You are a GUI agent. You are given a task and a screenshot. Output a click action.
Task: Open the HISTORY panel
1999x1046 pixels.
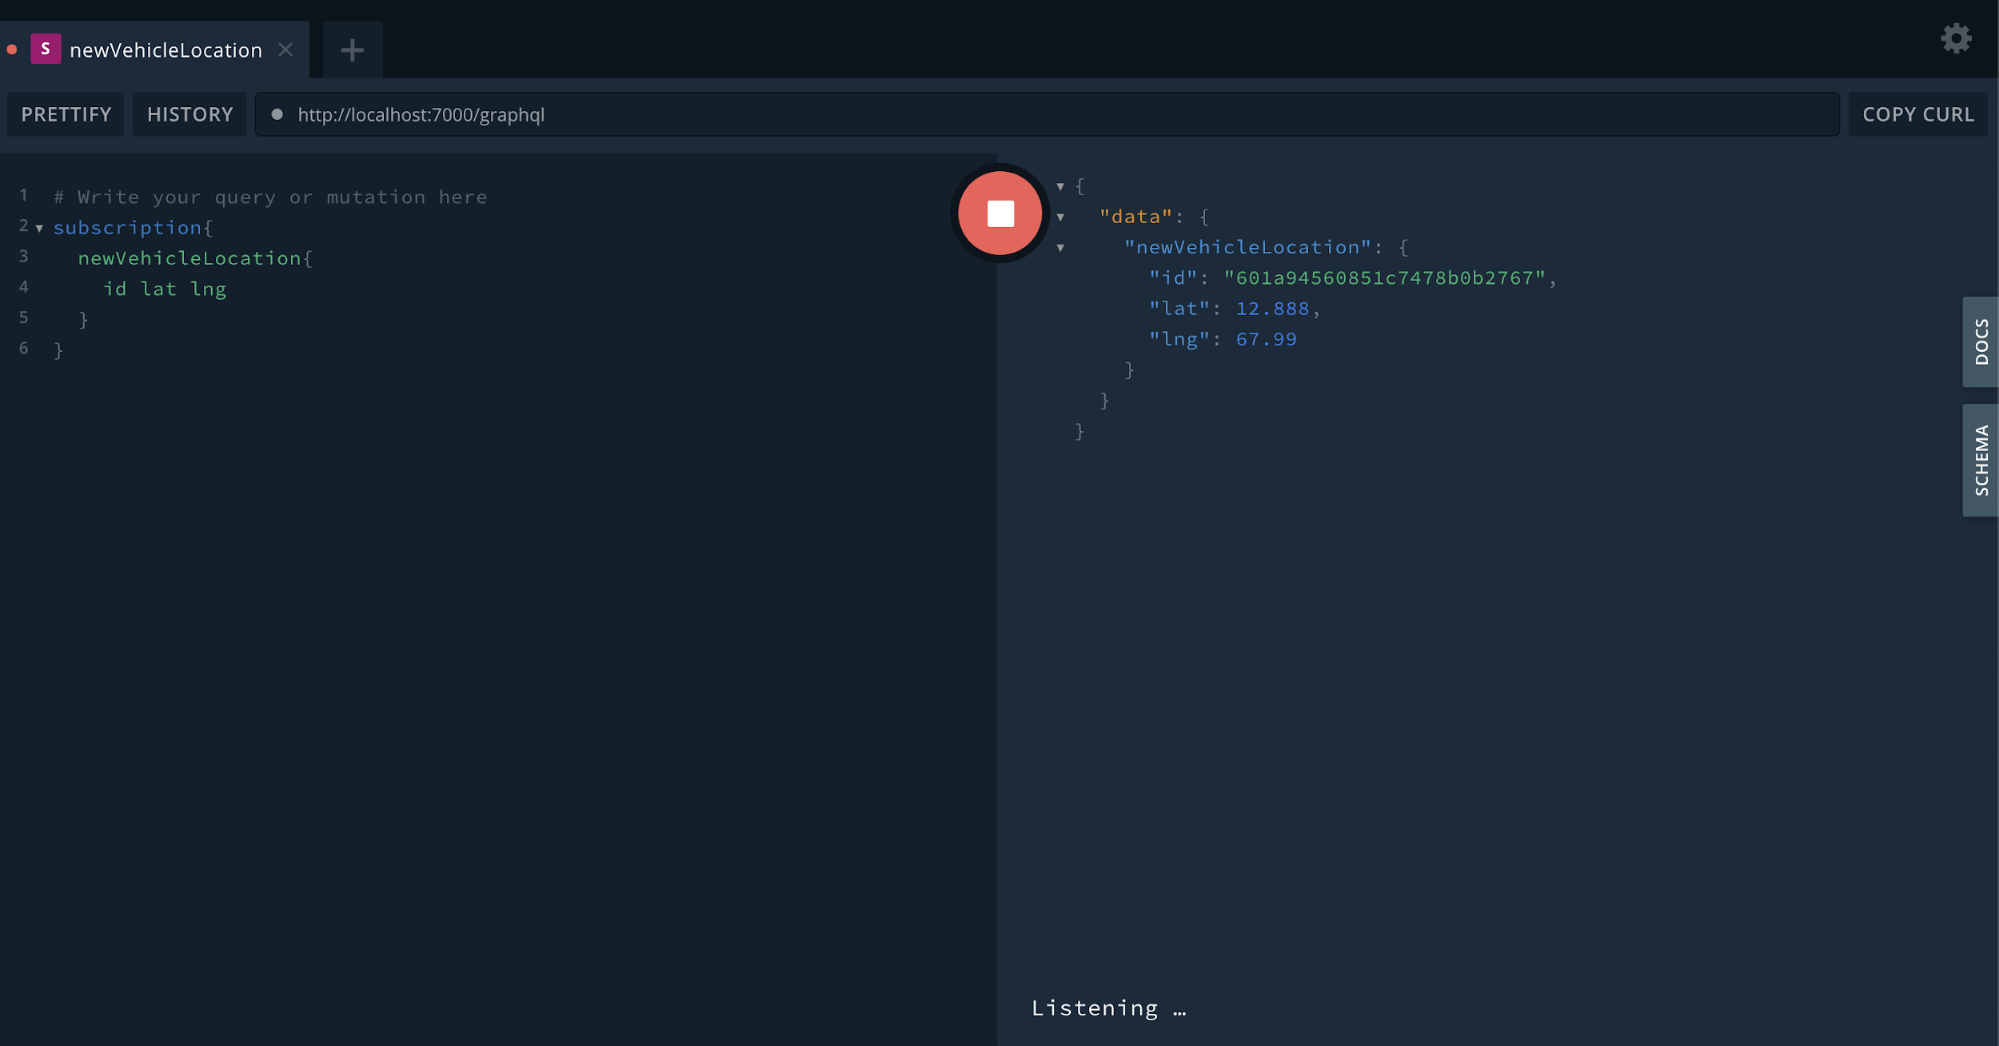click(188, 114)
